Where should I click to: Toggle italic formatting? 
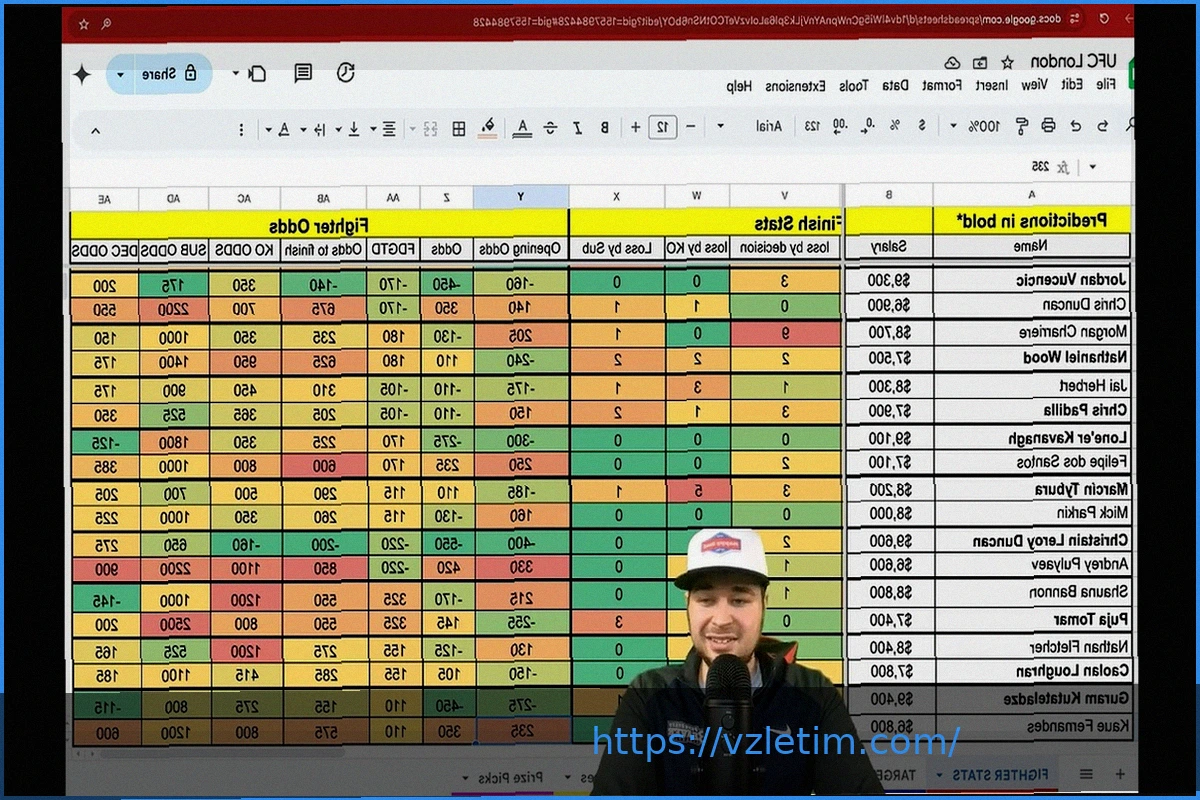[x=577, y=127]
